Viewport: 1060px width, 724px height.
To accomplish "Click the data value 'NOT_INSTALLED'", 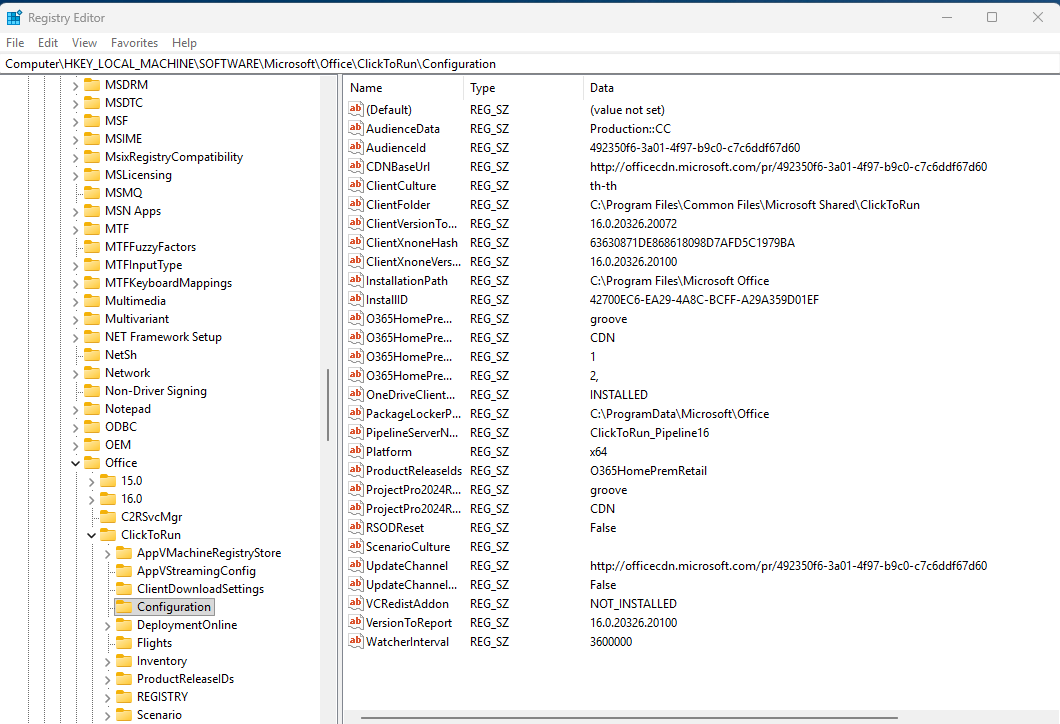I will 633,604.
